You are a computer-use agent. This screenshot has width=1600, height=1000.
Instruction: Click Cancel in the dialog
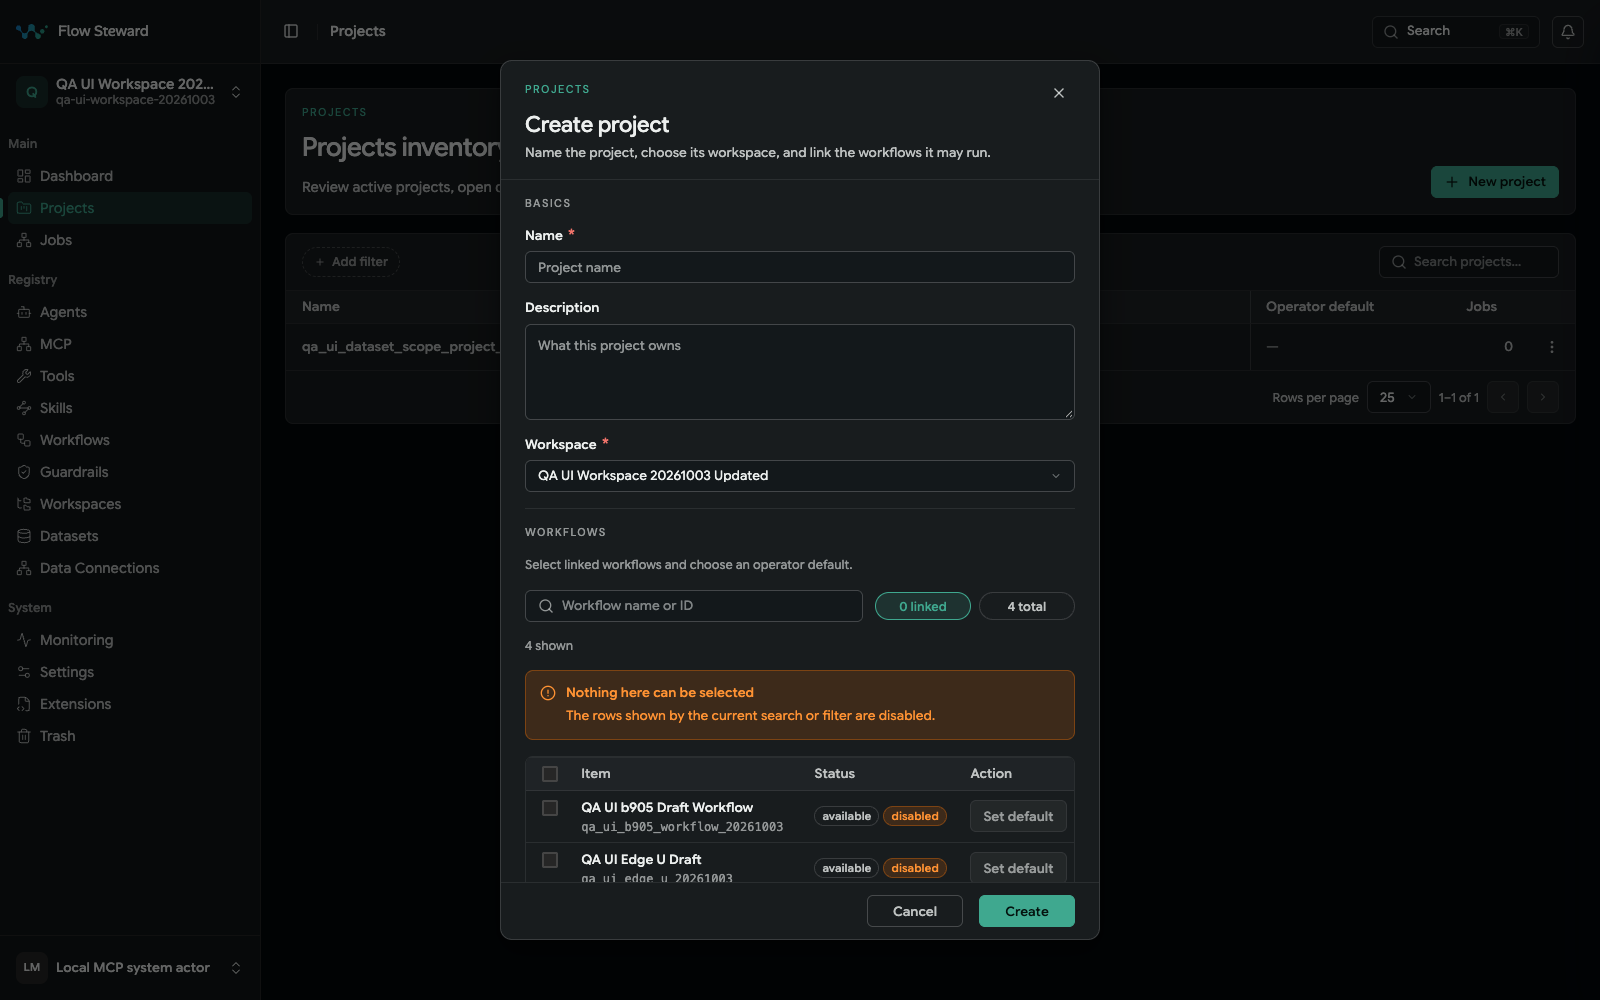point(915,911)
